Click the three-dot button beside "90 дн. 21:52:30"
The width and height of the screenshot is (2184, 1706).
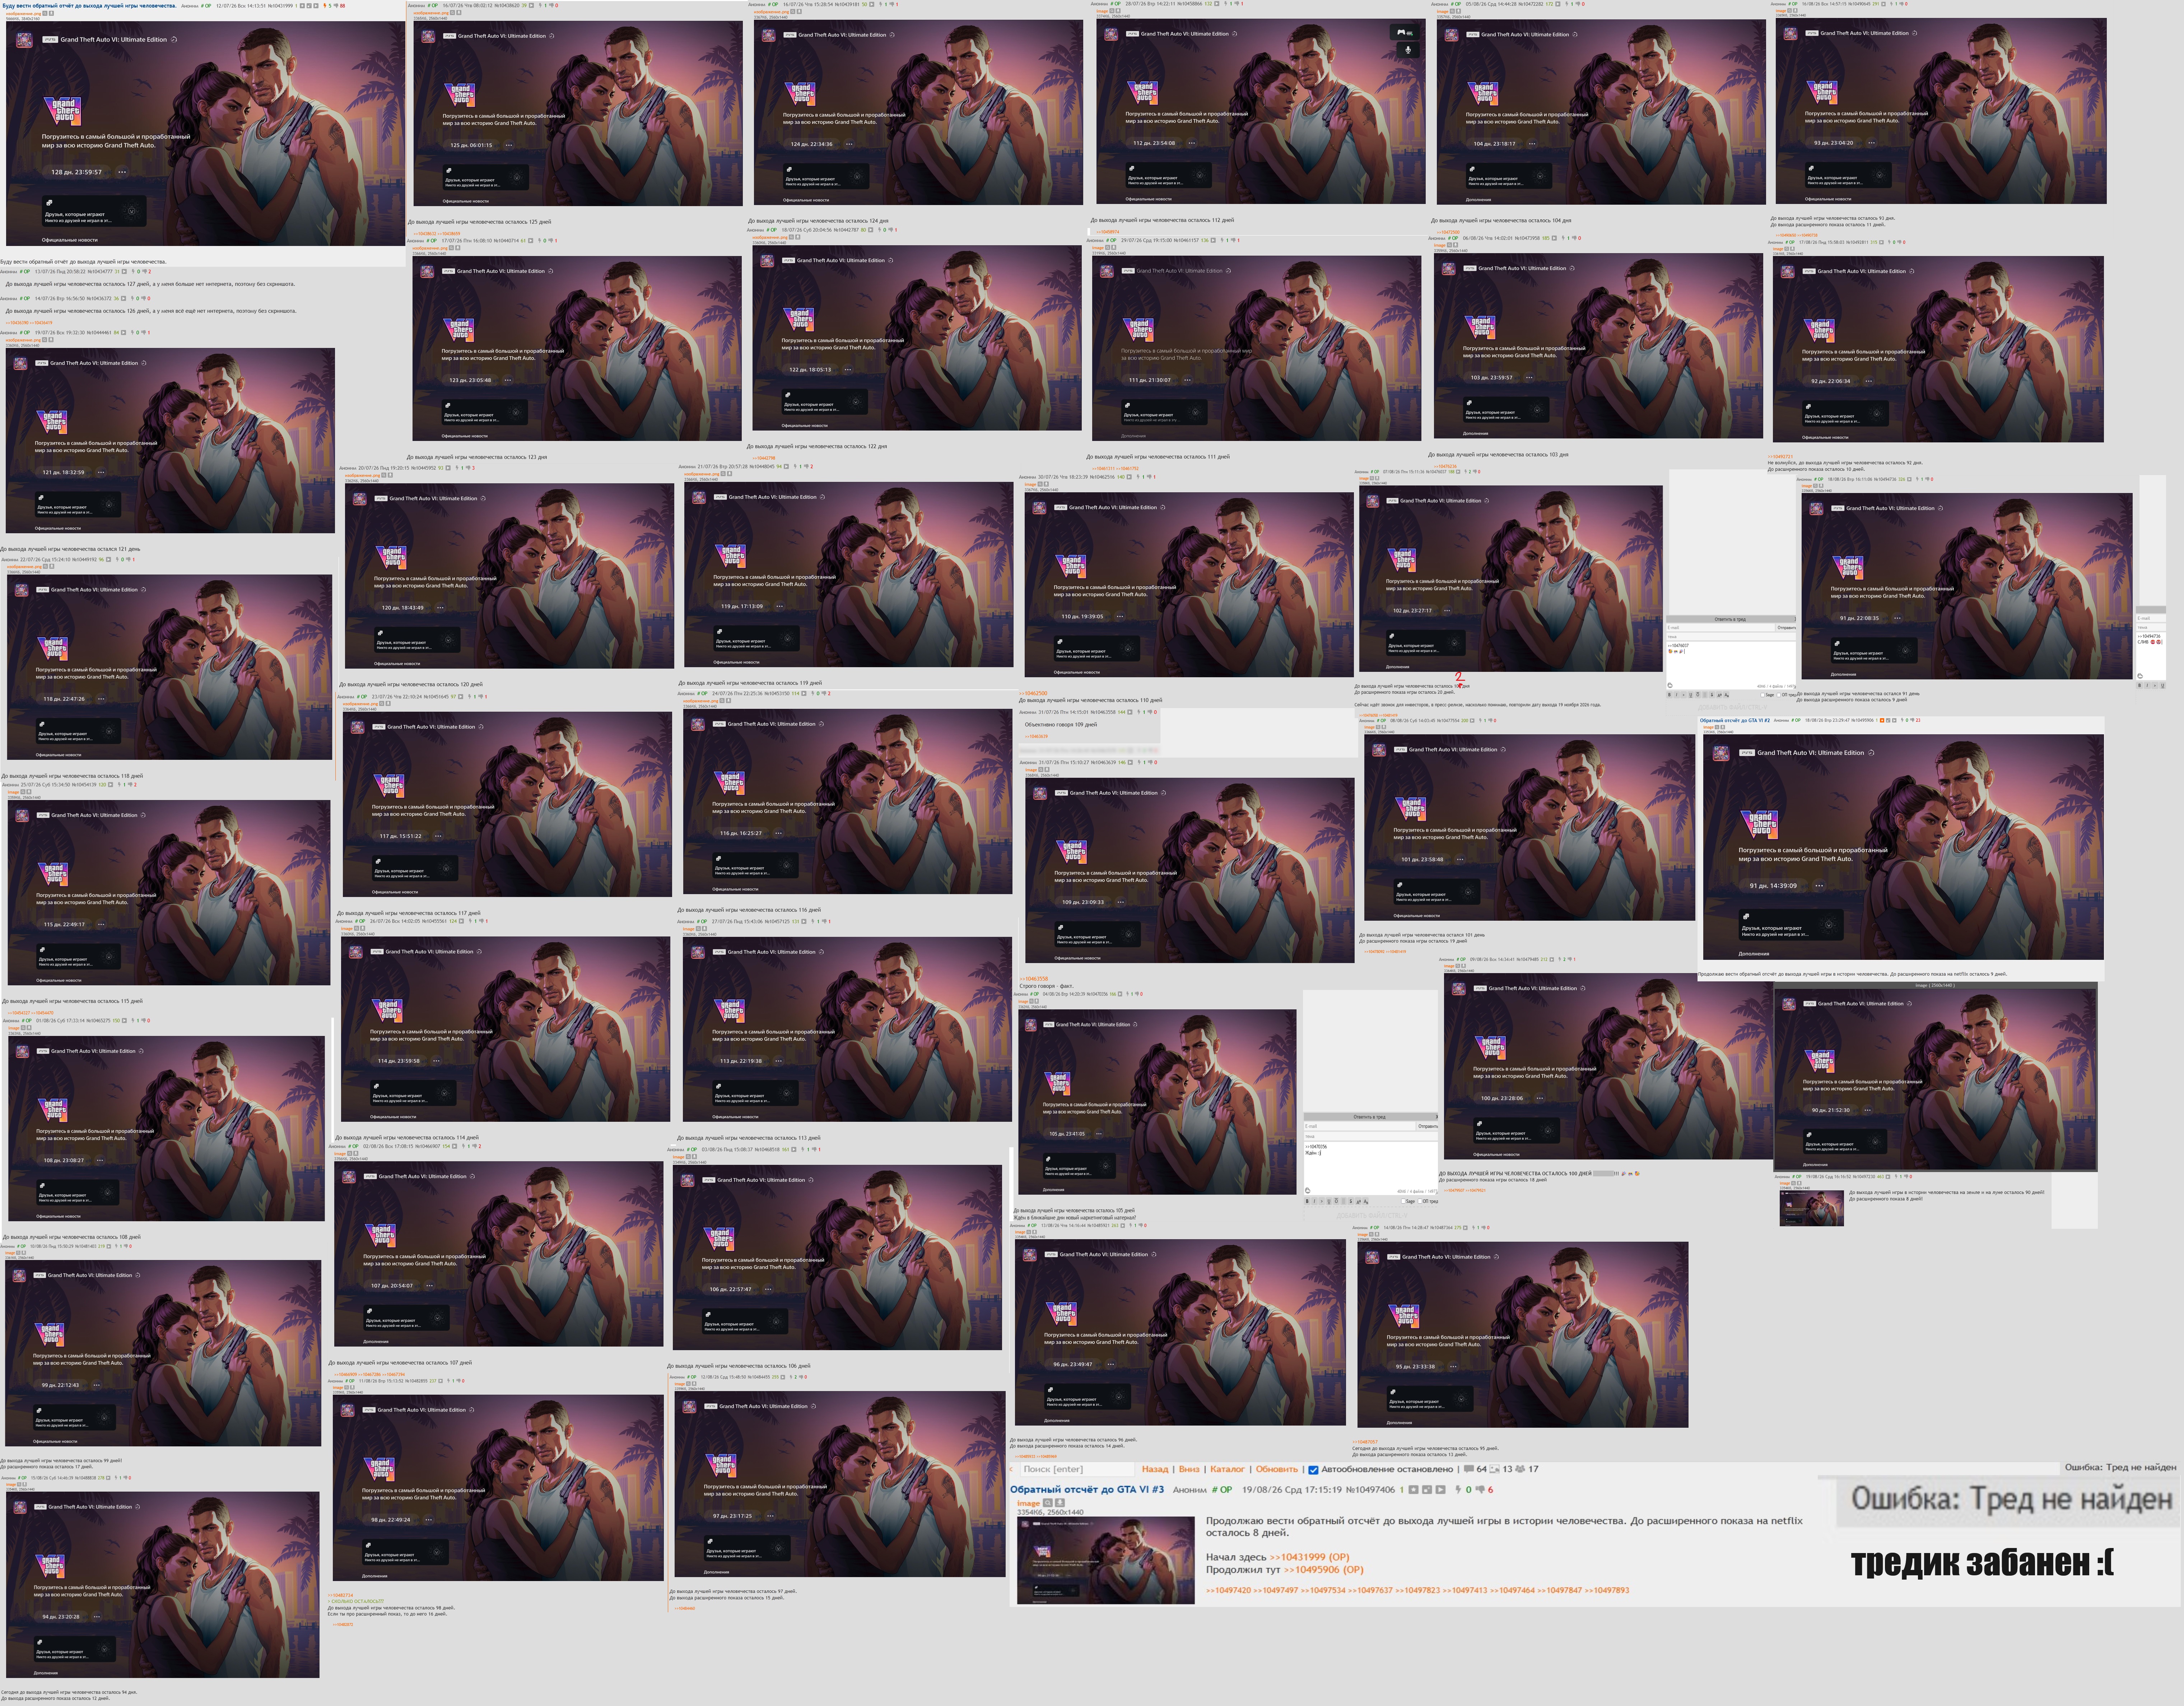coord(1868,1110)
